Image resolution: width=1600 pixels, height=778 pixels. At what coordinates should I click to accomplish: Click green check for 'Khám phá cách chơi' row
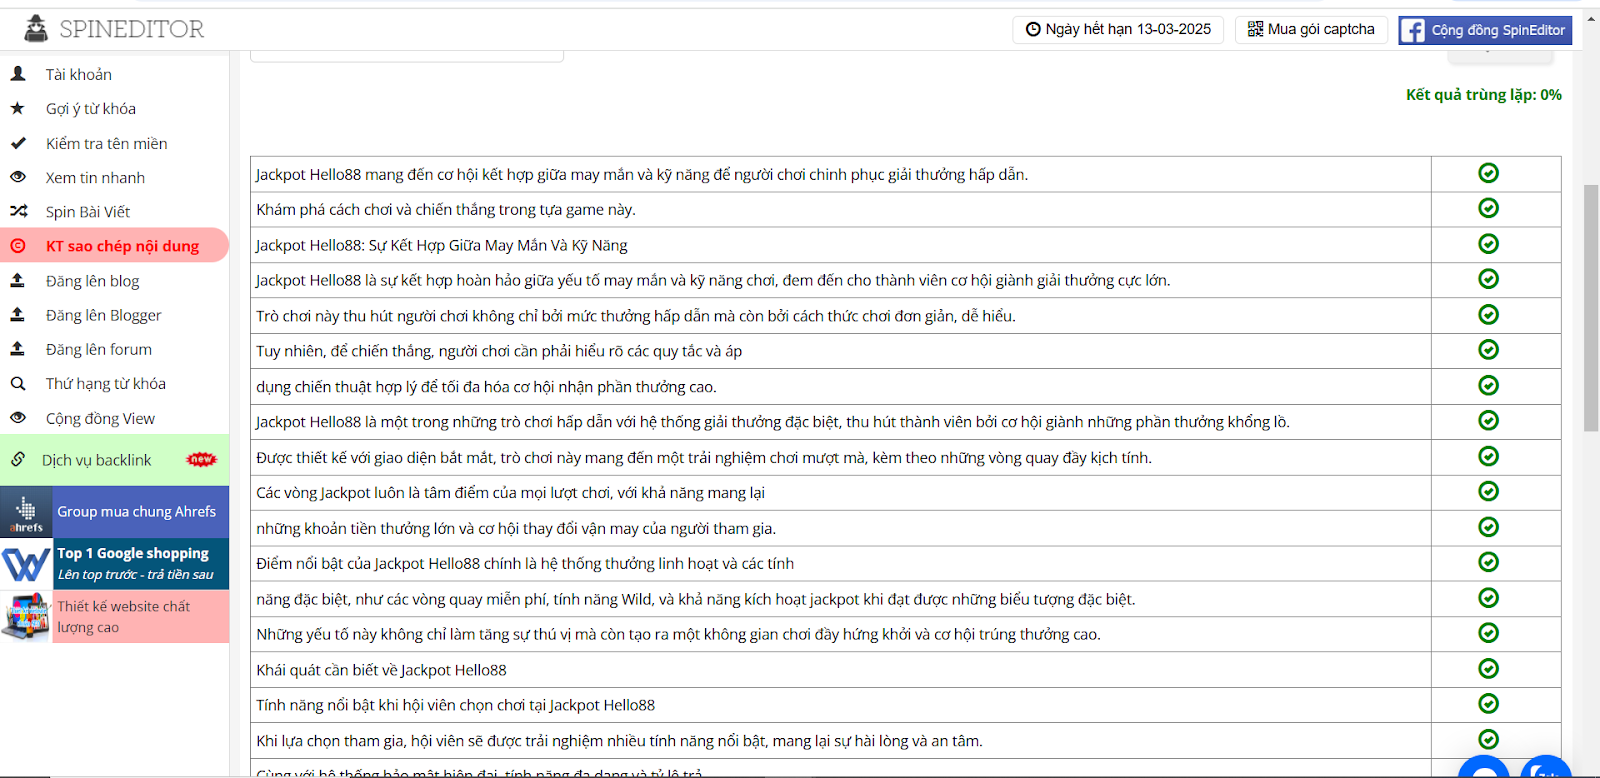[x=1489, y=208]
